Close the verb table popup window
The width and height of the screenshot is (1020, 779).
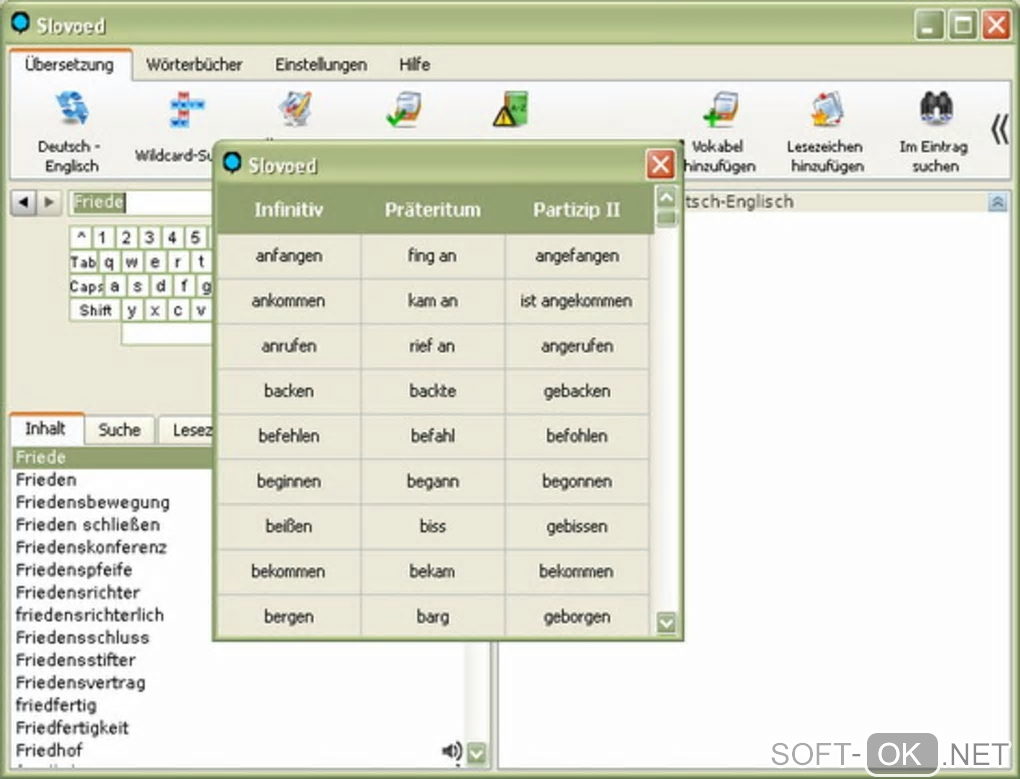tap(660, 164)
